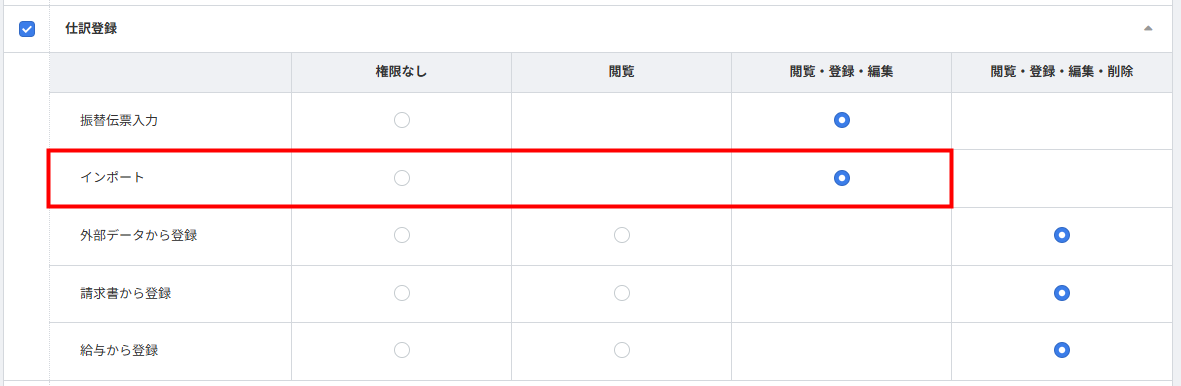Select 権限なし for インポート
Viewport: 1181px width, 386px height.
[402, 179]
